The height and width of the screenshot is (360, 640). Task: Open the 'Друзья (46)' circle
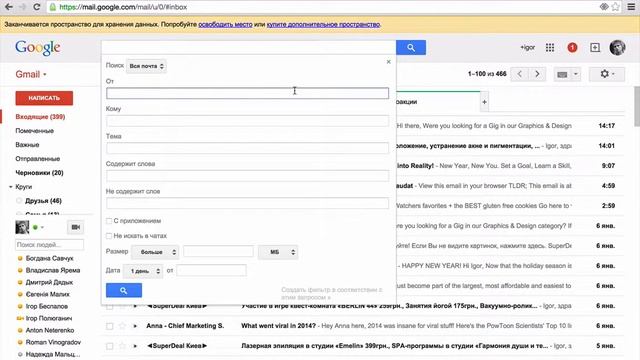point(43,201)
